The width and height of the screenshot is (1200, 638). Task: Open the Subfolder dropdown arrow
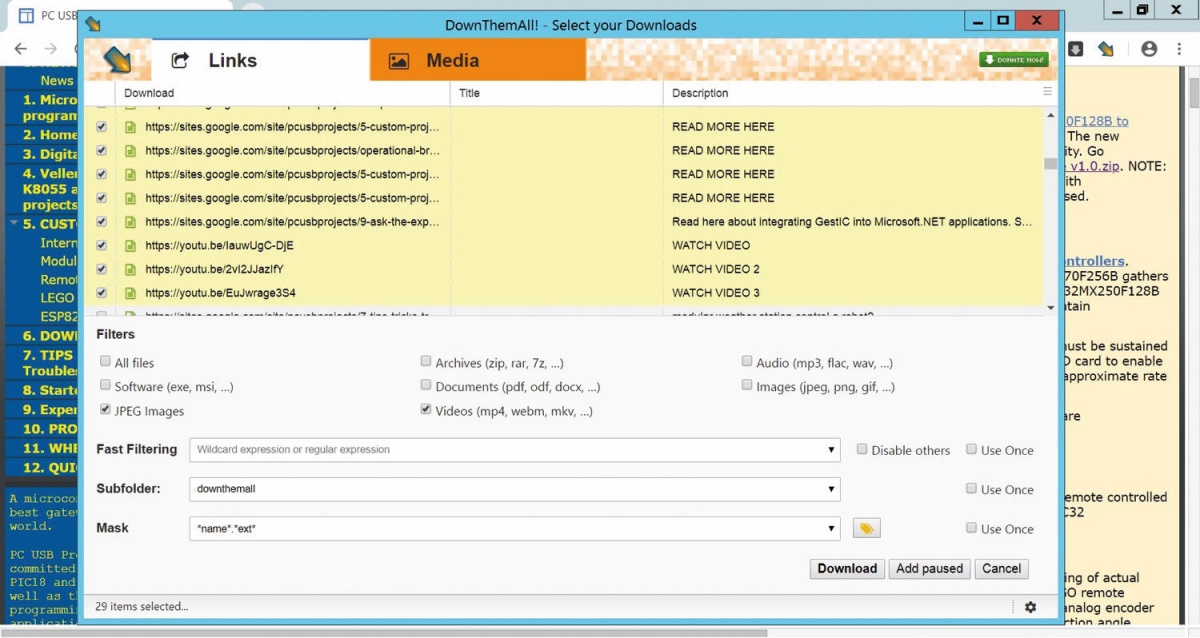pyautogui.click(x=831, y=490)
